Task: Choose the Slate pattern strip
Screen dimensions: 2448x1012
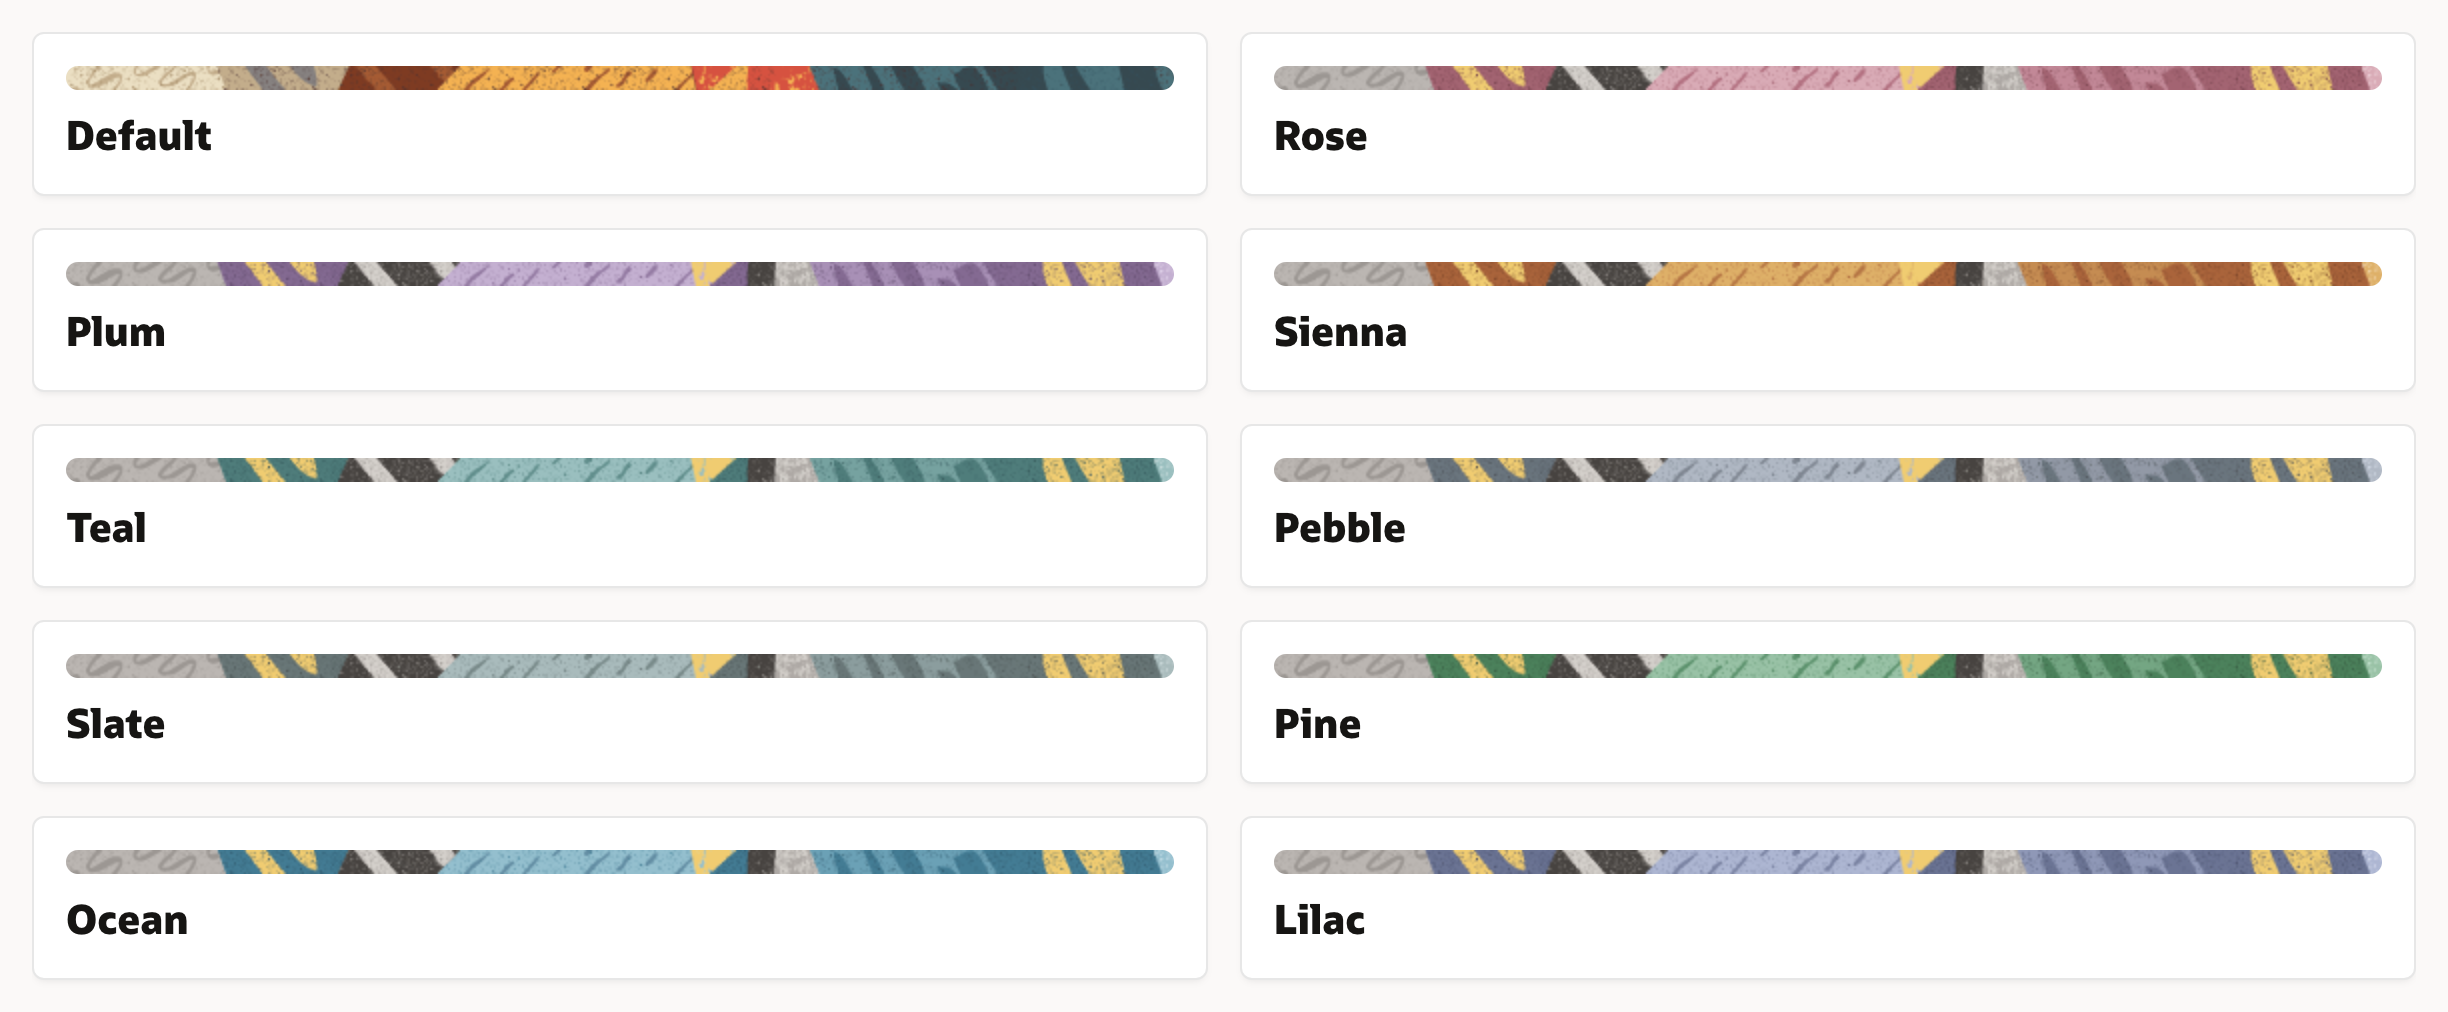Action: [620, 666]
